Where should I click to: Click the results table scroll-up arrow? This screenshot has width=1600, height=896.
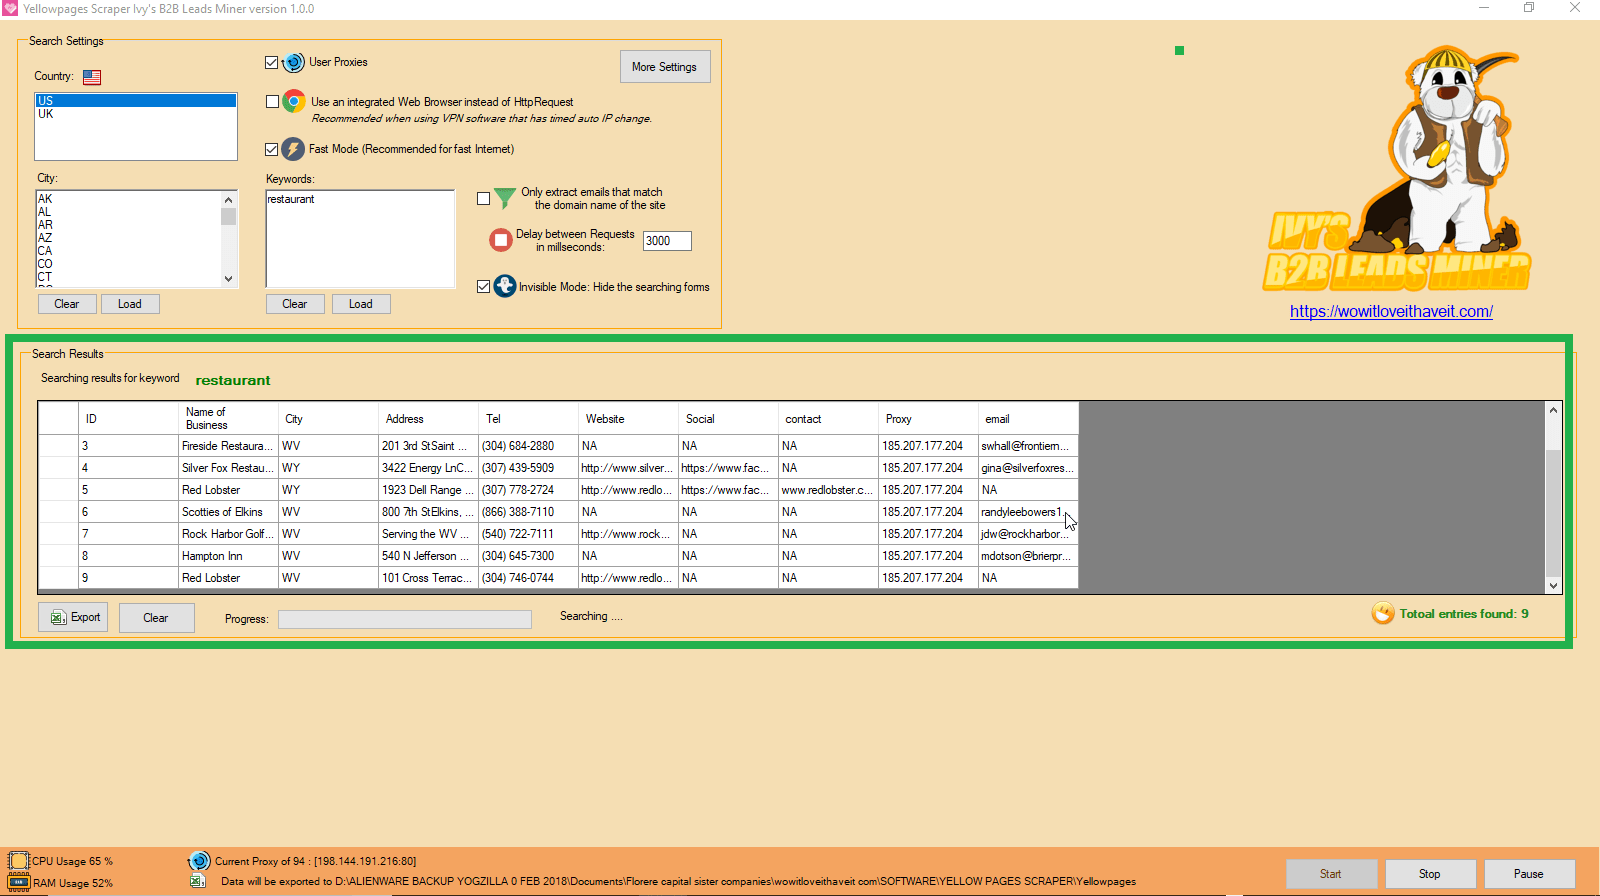(x=1553, y=410)
